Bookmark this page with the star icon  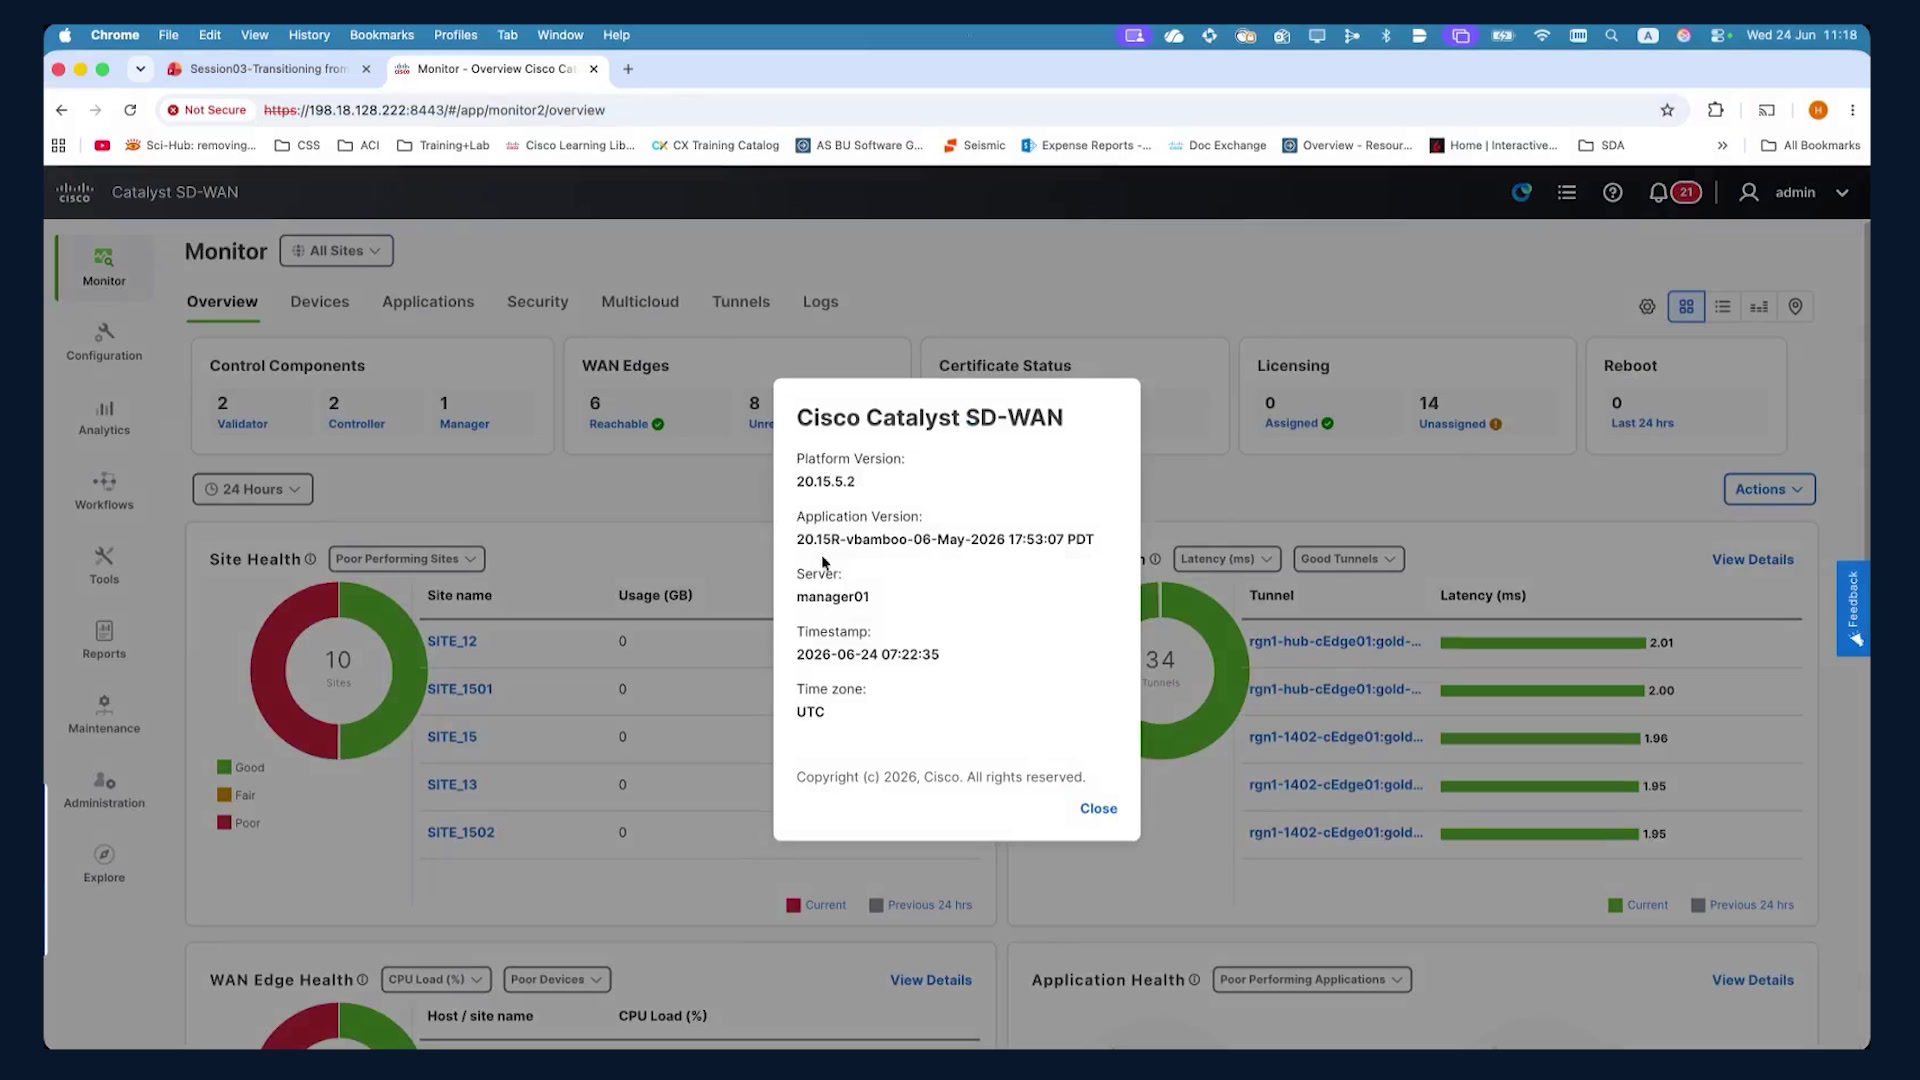click(1667, 110)
